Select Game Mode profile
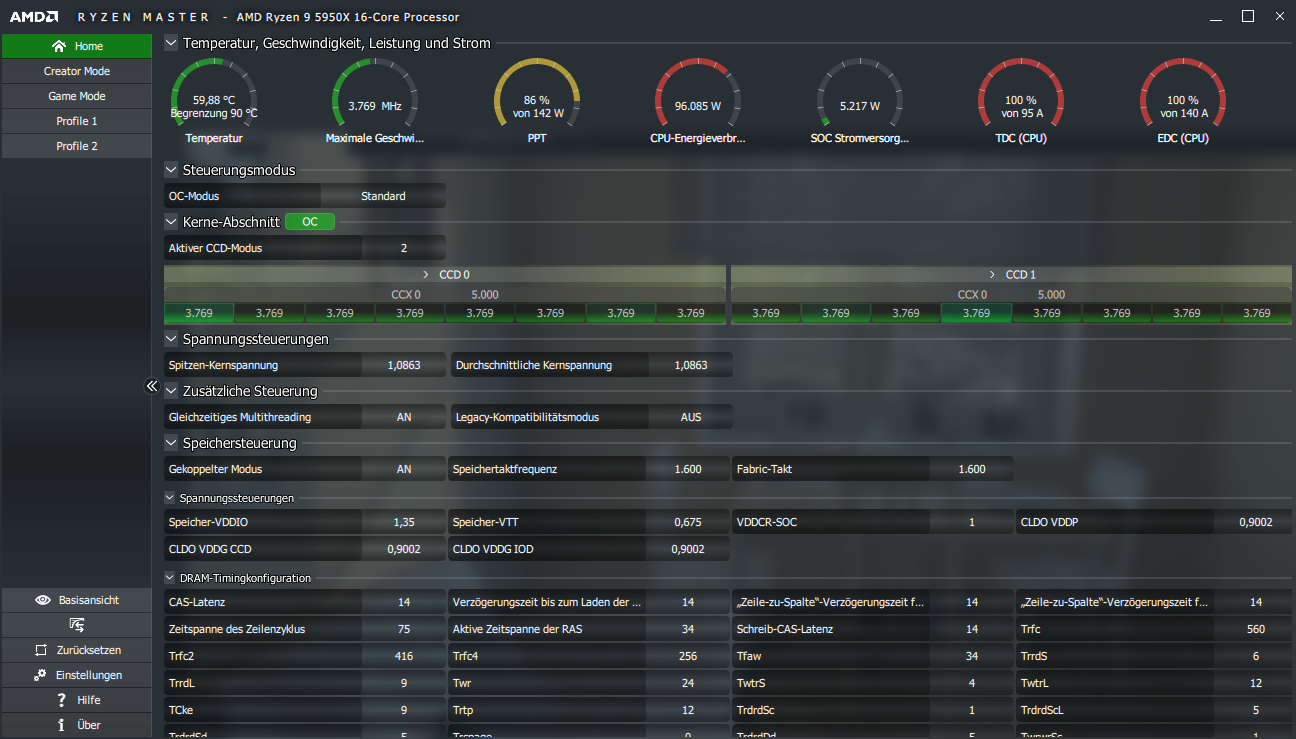This screenshot has height=739, width=1296. coord(76,96)
